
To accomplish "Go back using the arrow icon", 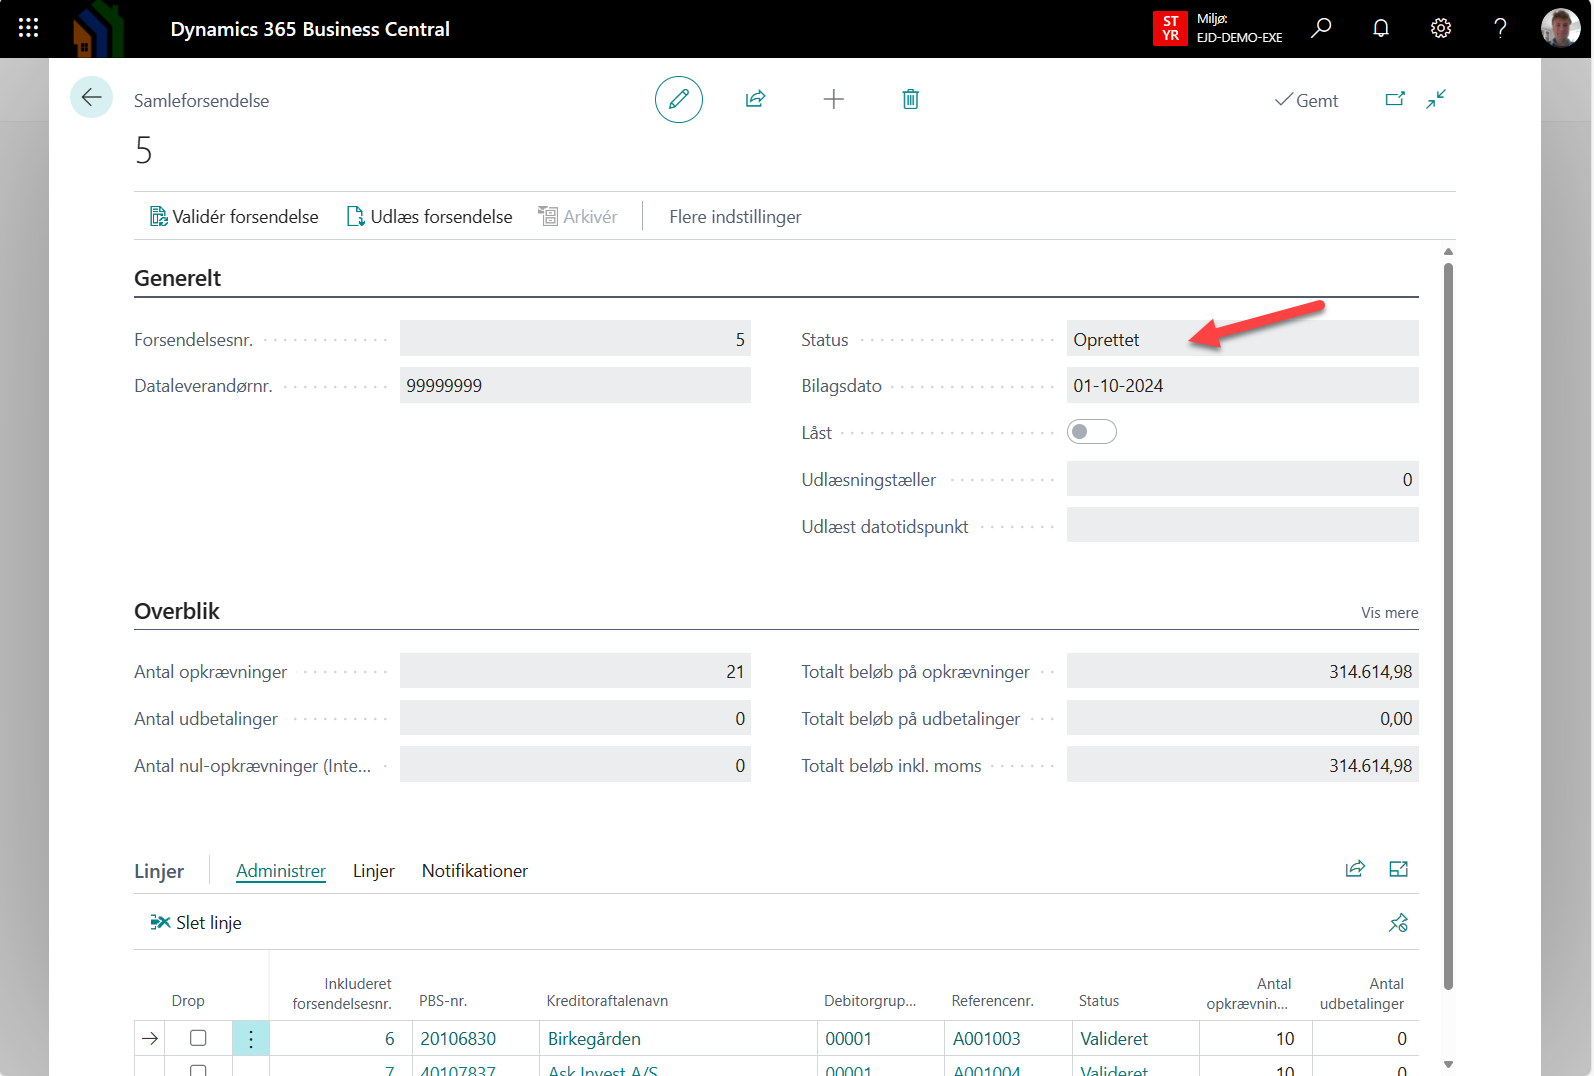I will point(91,98).
